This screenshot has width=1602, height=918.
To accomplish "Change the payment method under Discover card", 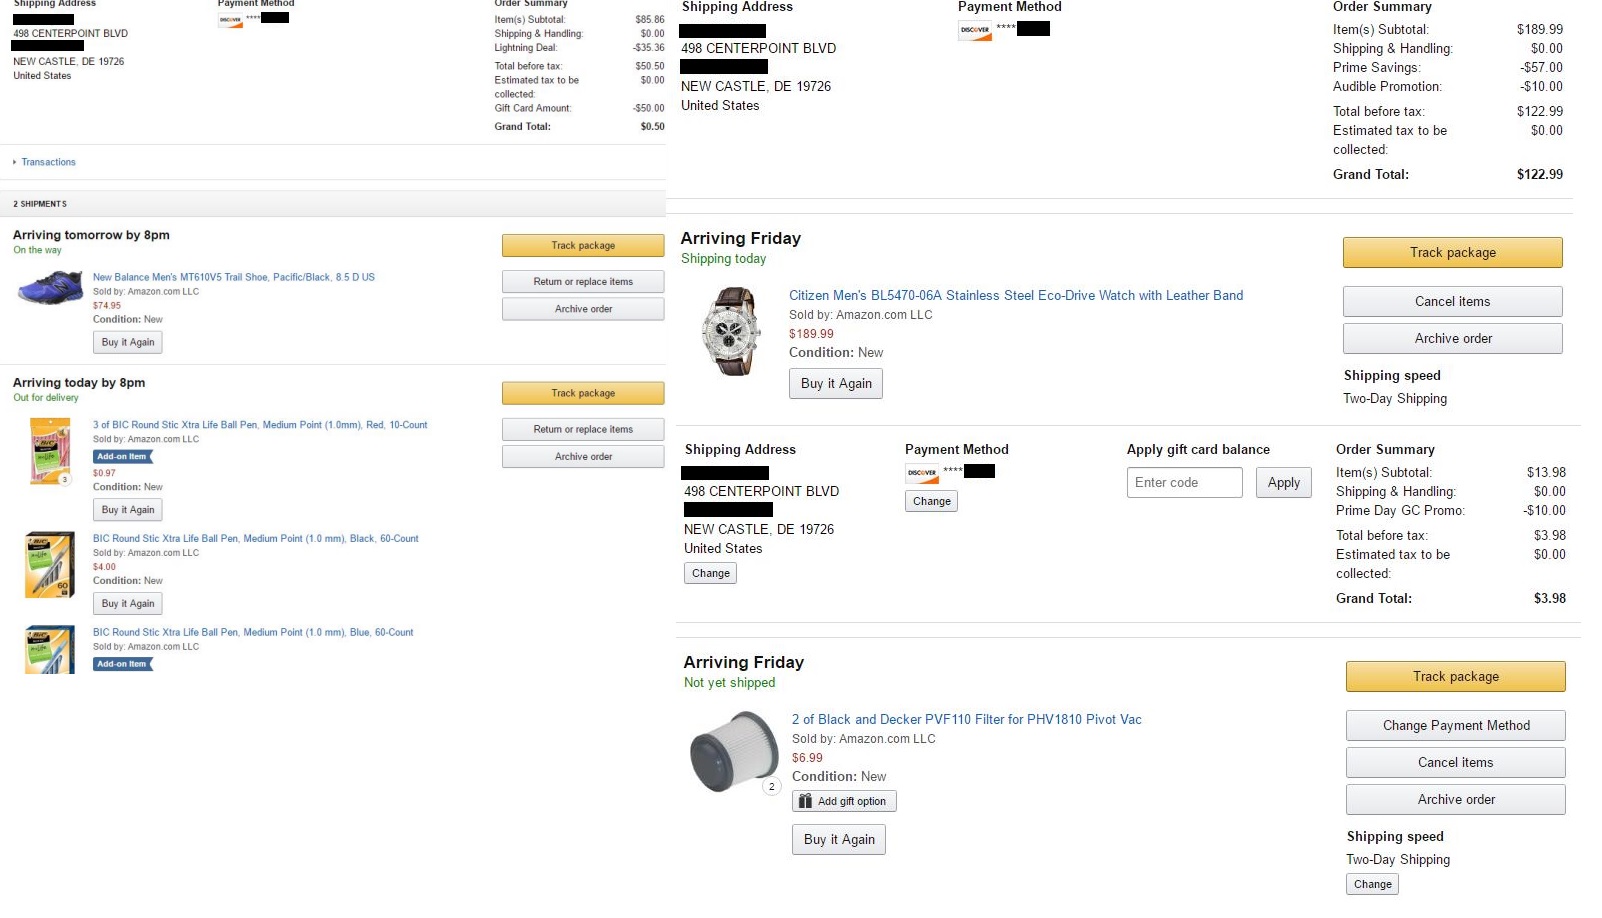I will (931, 501).
